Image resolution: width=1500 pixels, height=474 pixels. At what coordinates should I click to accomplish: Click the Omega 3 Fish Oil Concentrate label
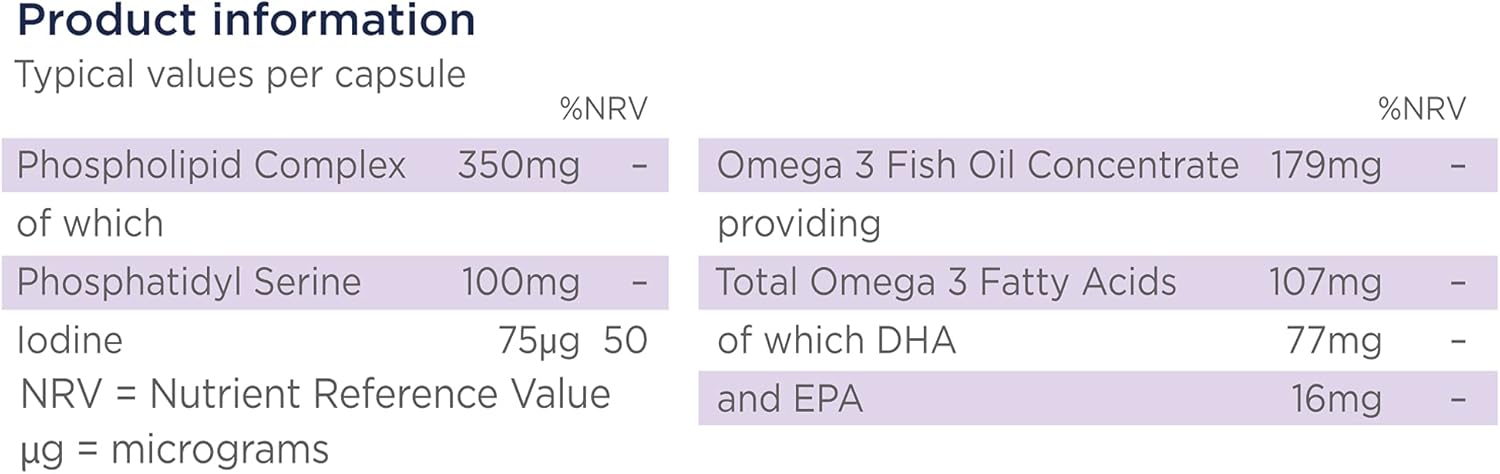[x=977, y=165]
